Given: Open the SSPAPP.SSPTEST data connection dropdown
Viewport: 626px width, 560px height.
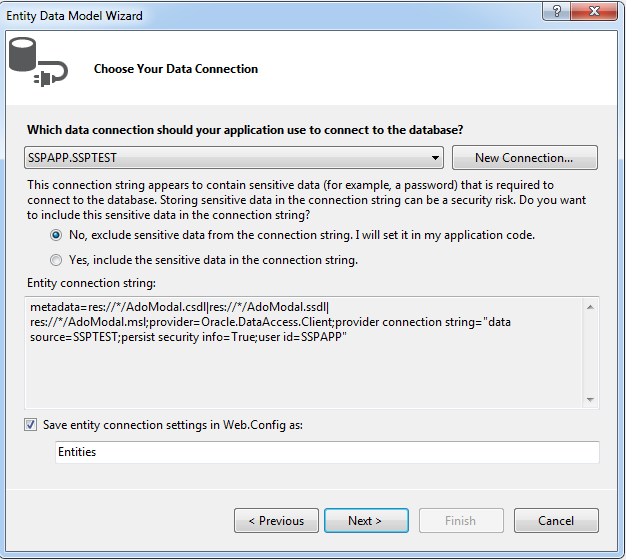Looking at the screenshot, I should [x=234, y=158].
